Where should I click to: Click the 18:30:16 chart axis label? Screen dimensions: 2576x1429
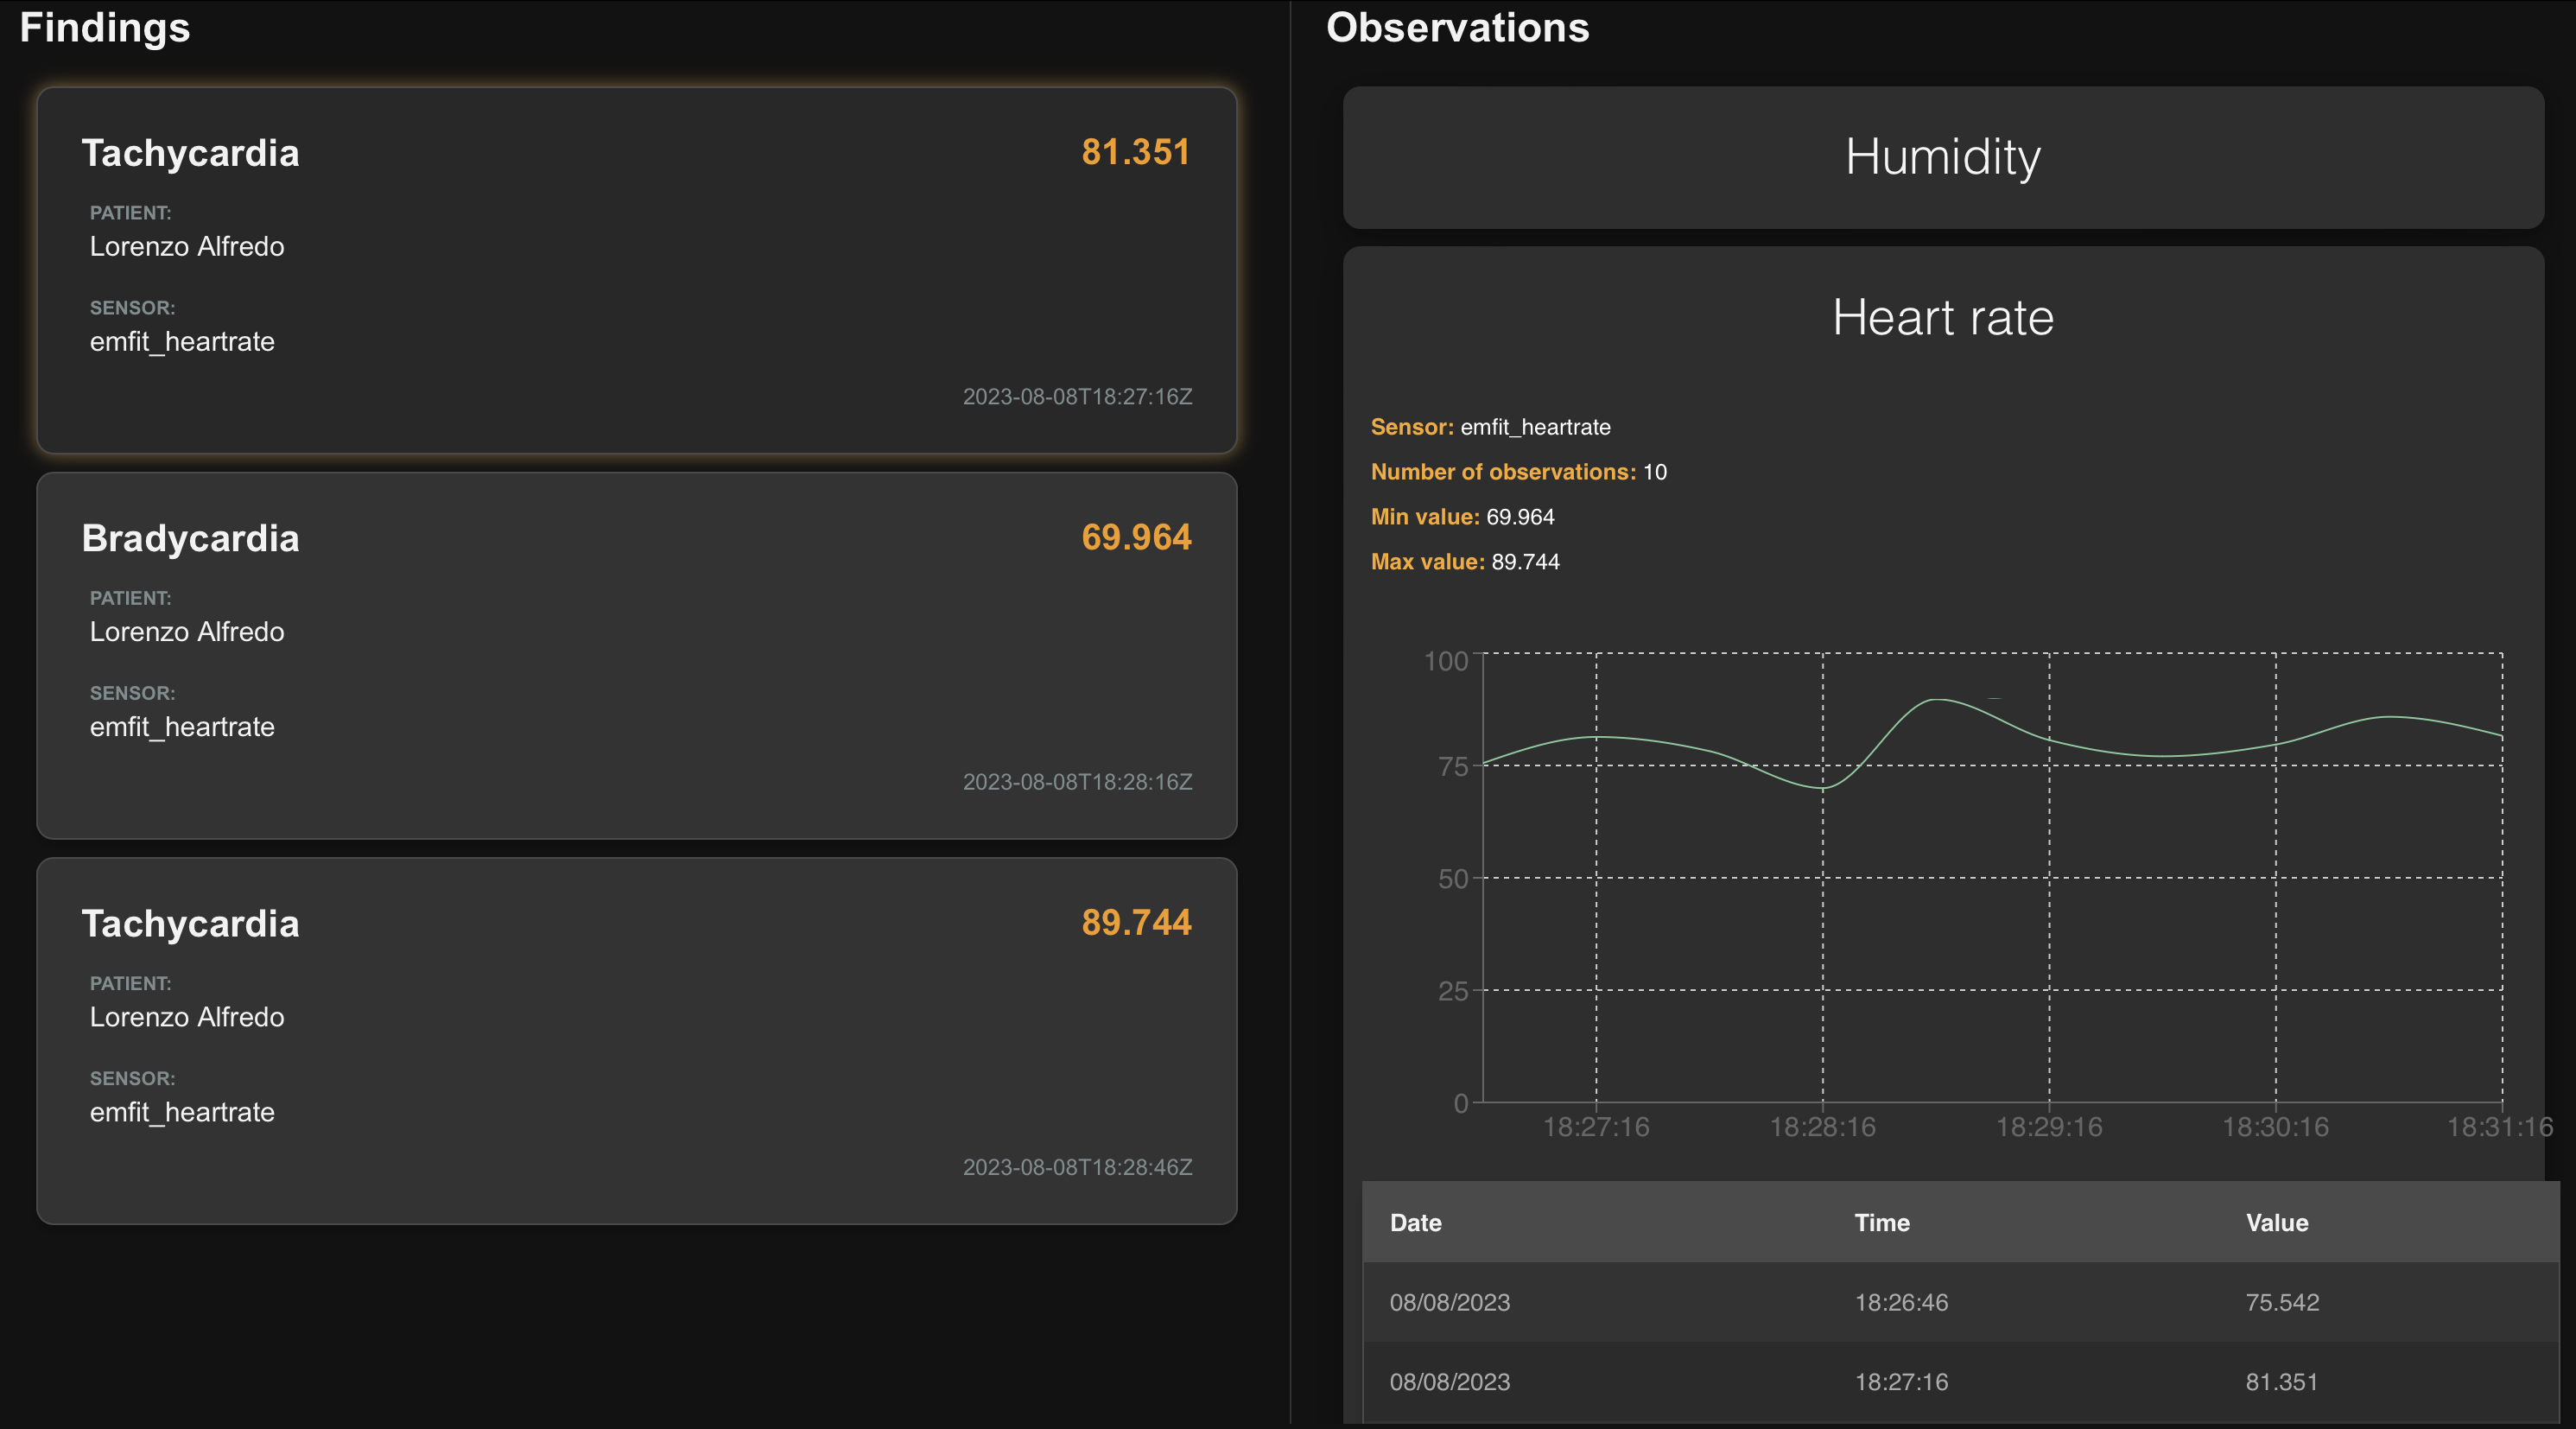[2275, 1127]
